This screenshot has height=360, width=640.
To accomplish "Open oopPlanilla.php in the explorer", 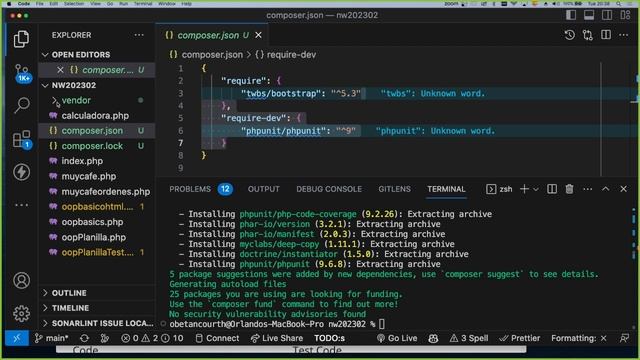I will 93,237.
